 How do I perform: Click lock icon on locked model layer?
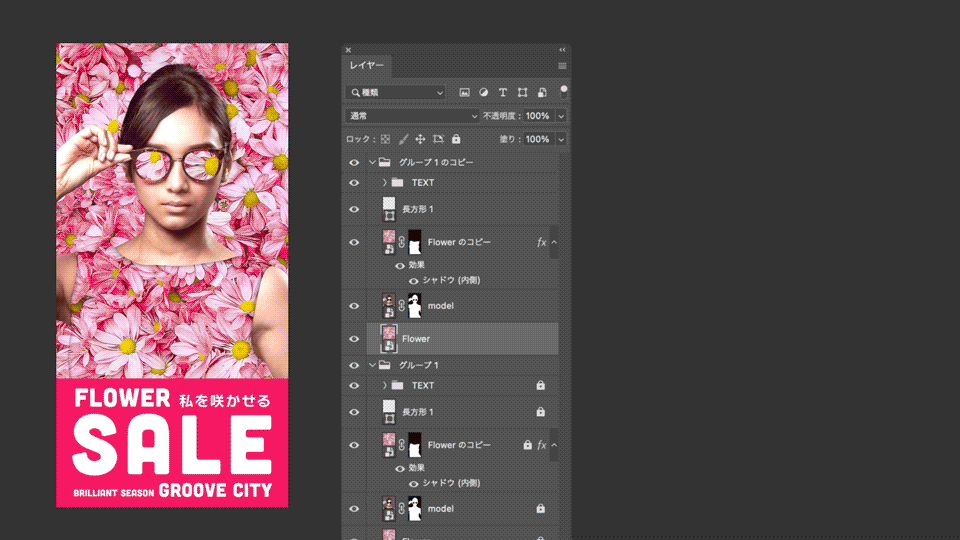pyautogui.click(x=541, y=508)
